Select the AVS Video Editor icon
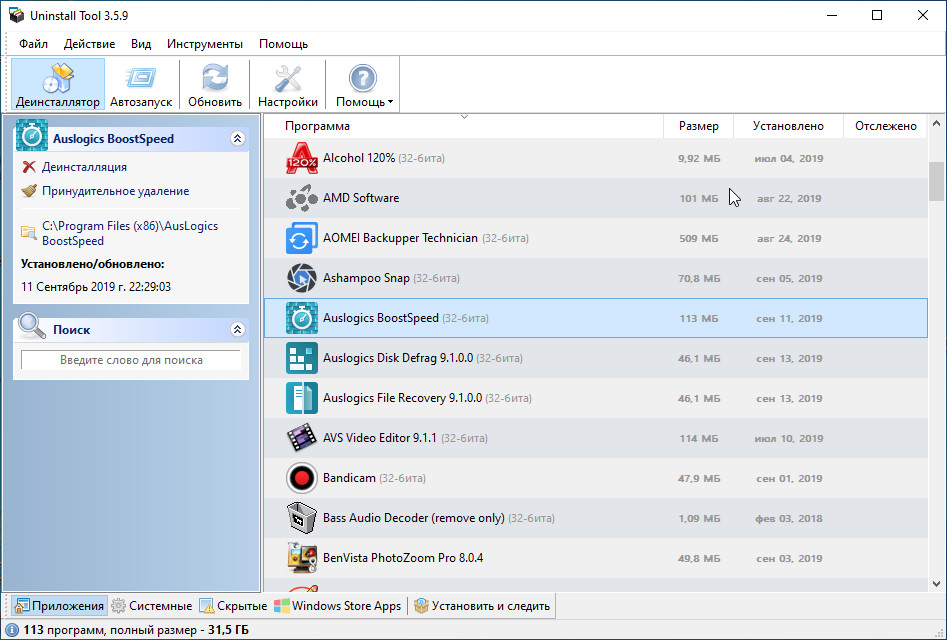Viewport: 947px width, 640px height. [301, 438]
